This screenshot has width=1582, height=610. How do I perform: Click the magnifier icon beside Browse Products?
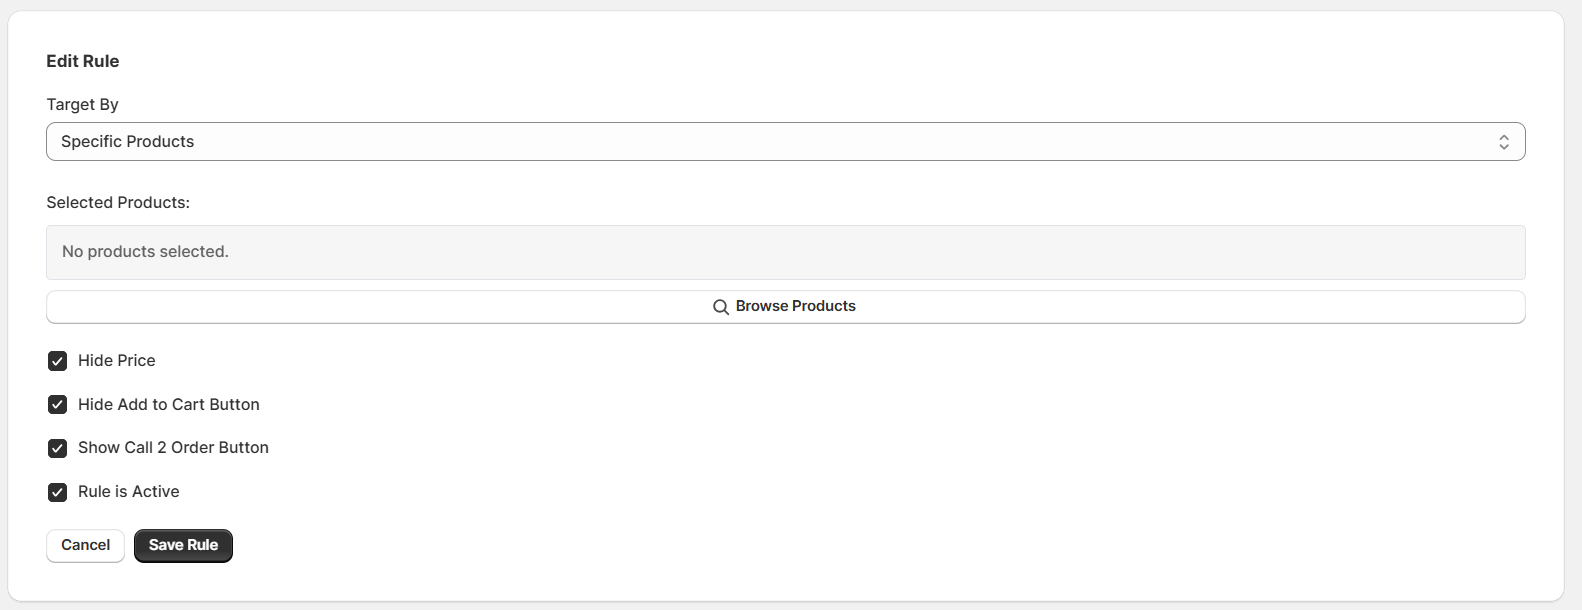pos(720,307)
